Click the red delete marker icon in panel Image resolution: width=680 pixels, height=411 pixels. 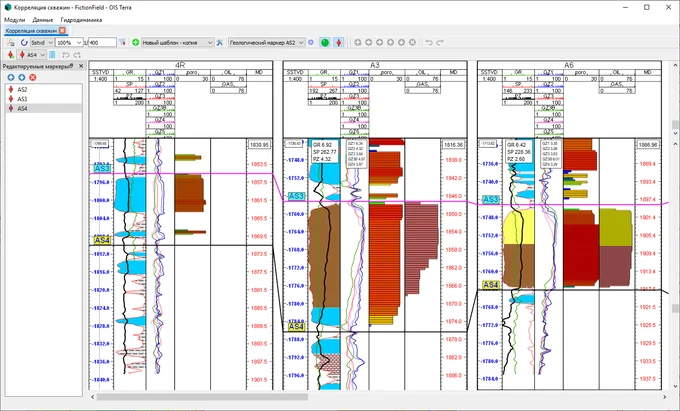(34, 77)
